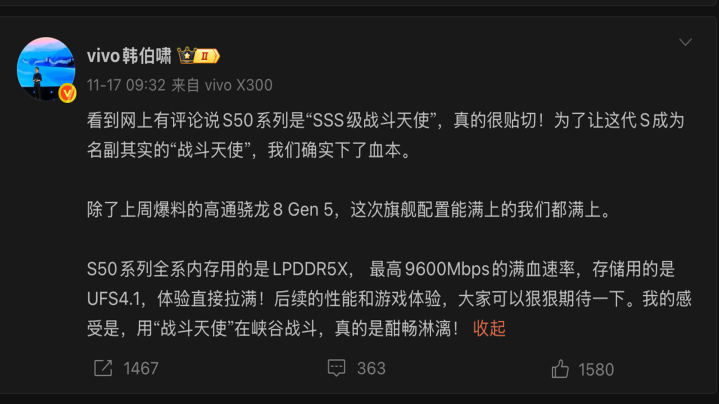Image resolution: width=719 pixels, height=404 pixels.
Task: Click the UFS4.1 storage line of text
Action: click(x=389, y=299)
